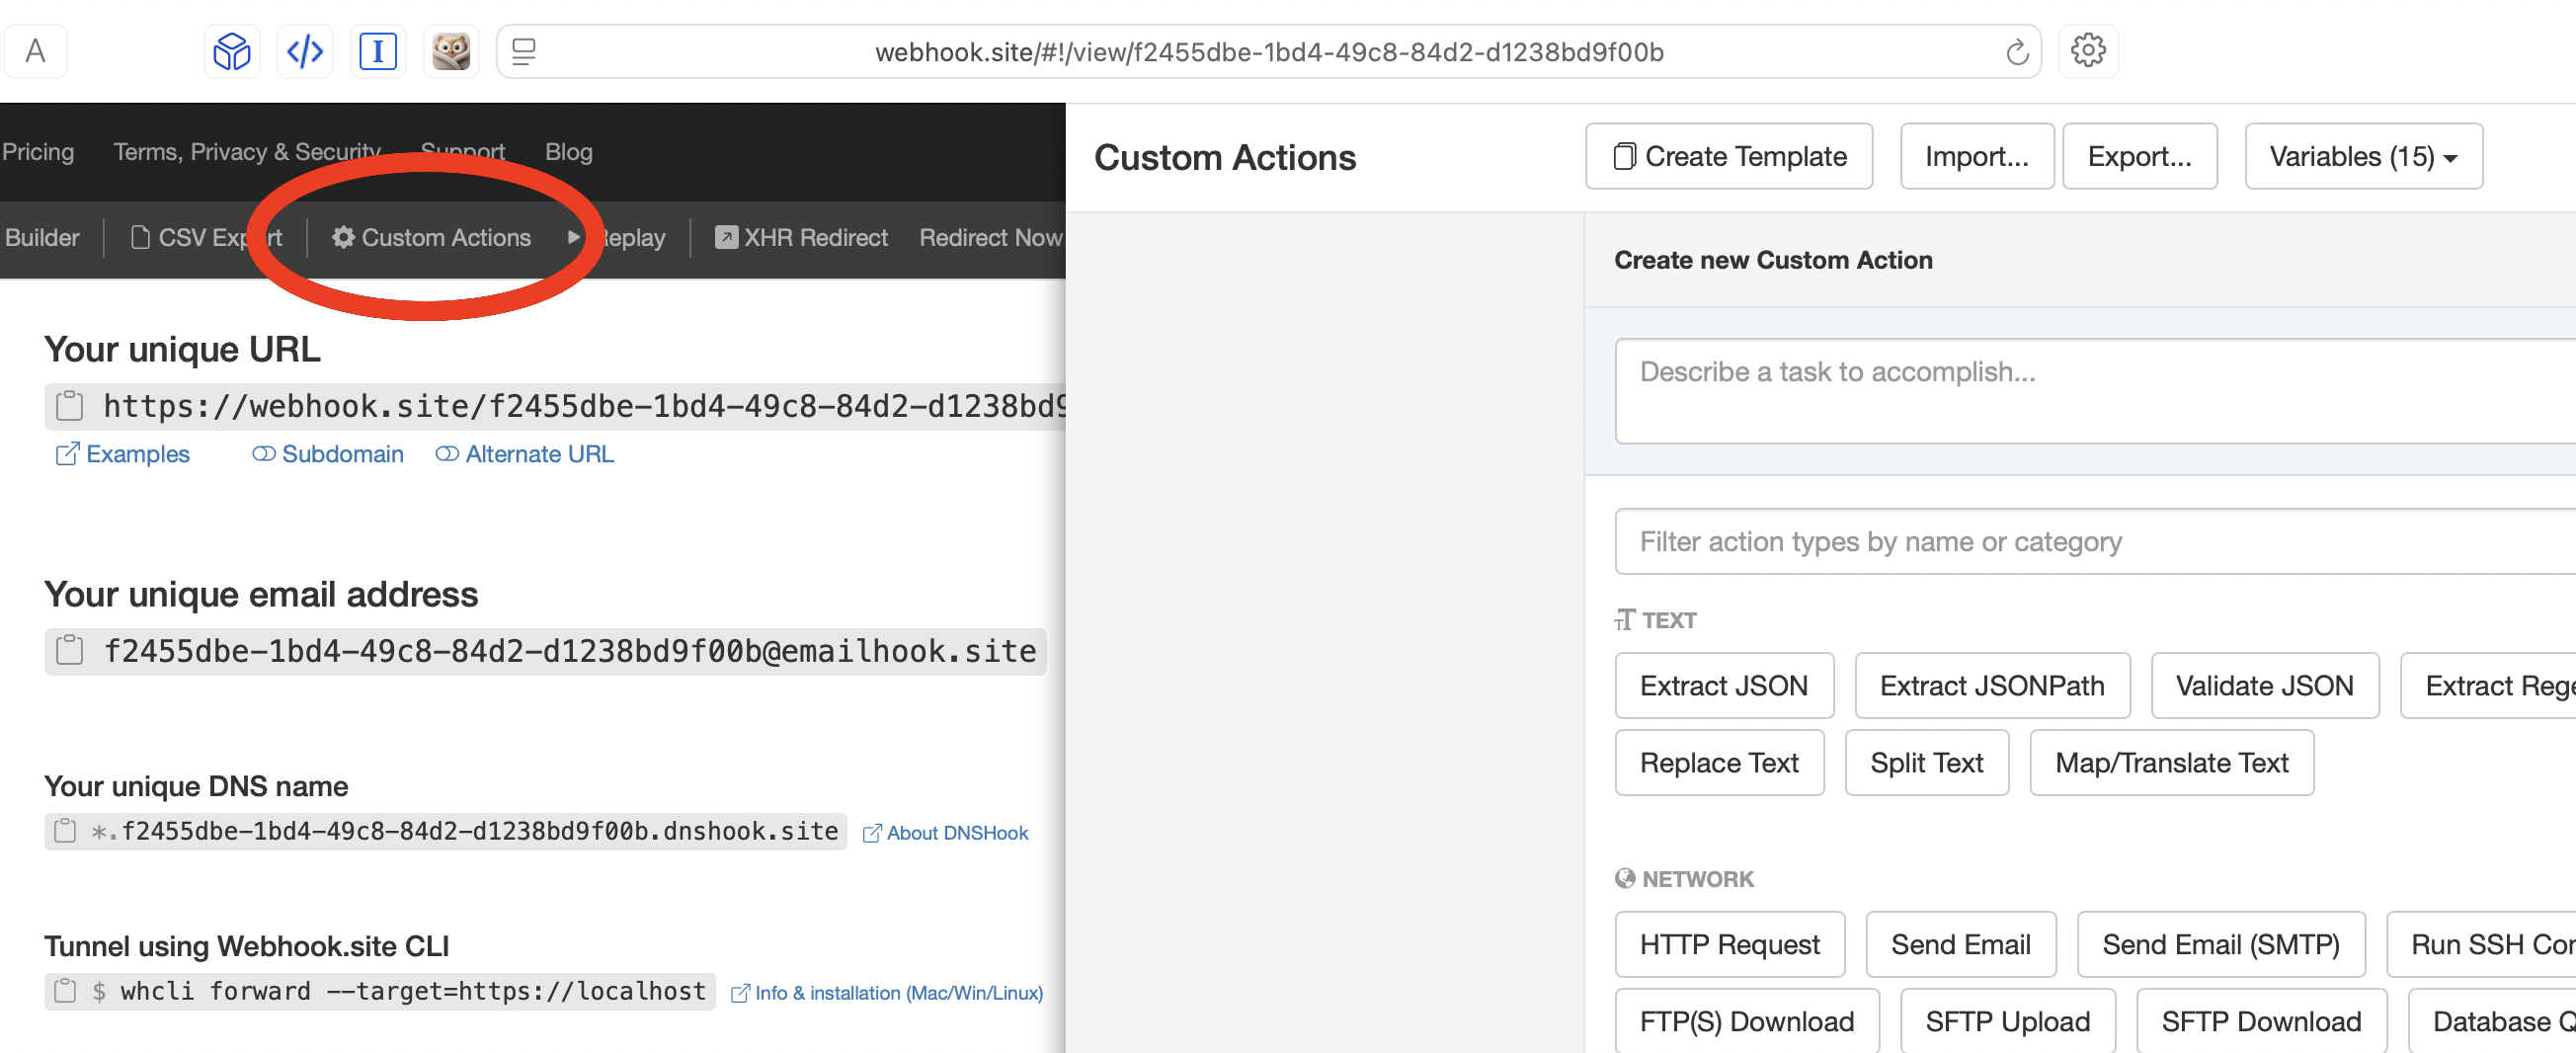This screenshot has width=2576, height=1053.
Task: Click the 'Describe a task to accomplish' field
Action: (x=2095, y=390)
